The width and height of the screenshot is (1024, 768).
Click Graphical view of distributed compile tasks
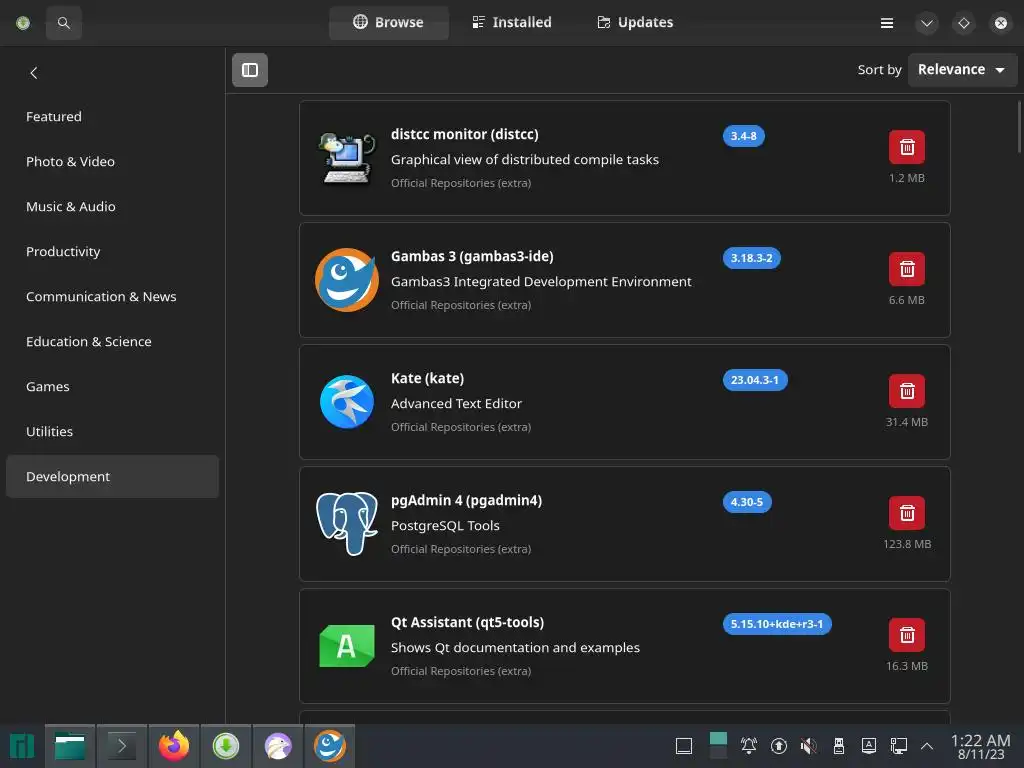pyautogui.click(x=524, y=159)
